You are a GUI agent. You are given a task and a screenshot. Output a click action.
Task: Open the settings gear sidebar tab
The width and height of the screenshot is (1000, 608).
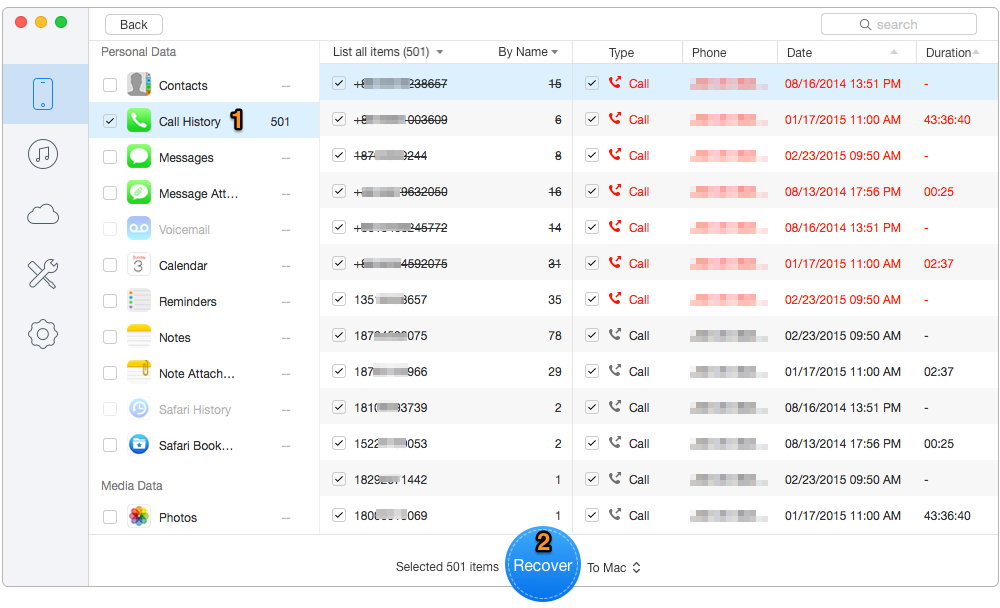[x=43, y=334]
